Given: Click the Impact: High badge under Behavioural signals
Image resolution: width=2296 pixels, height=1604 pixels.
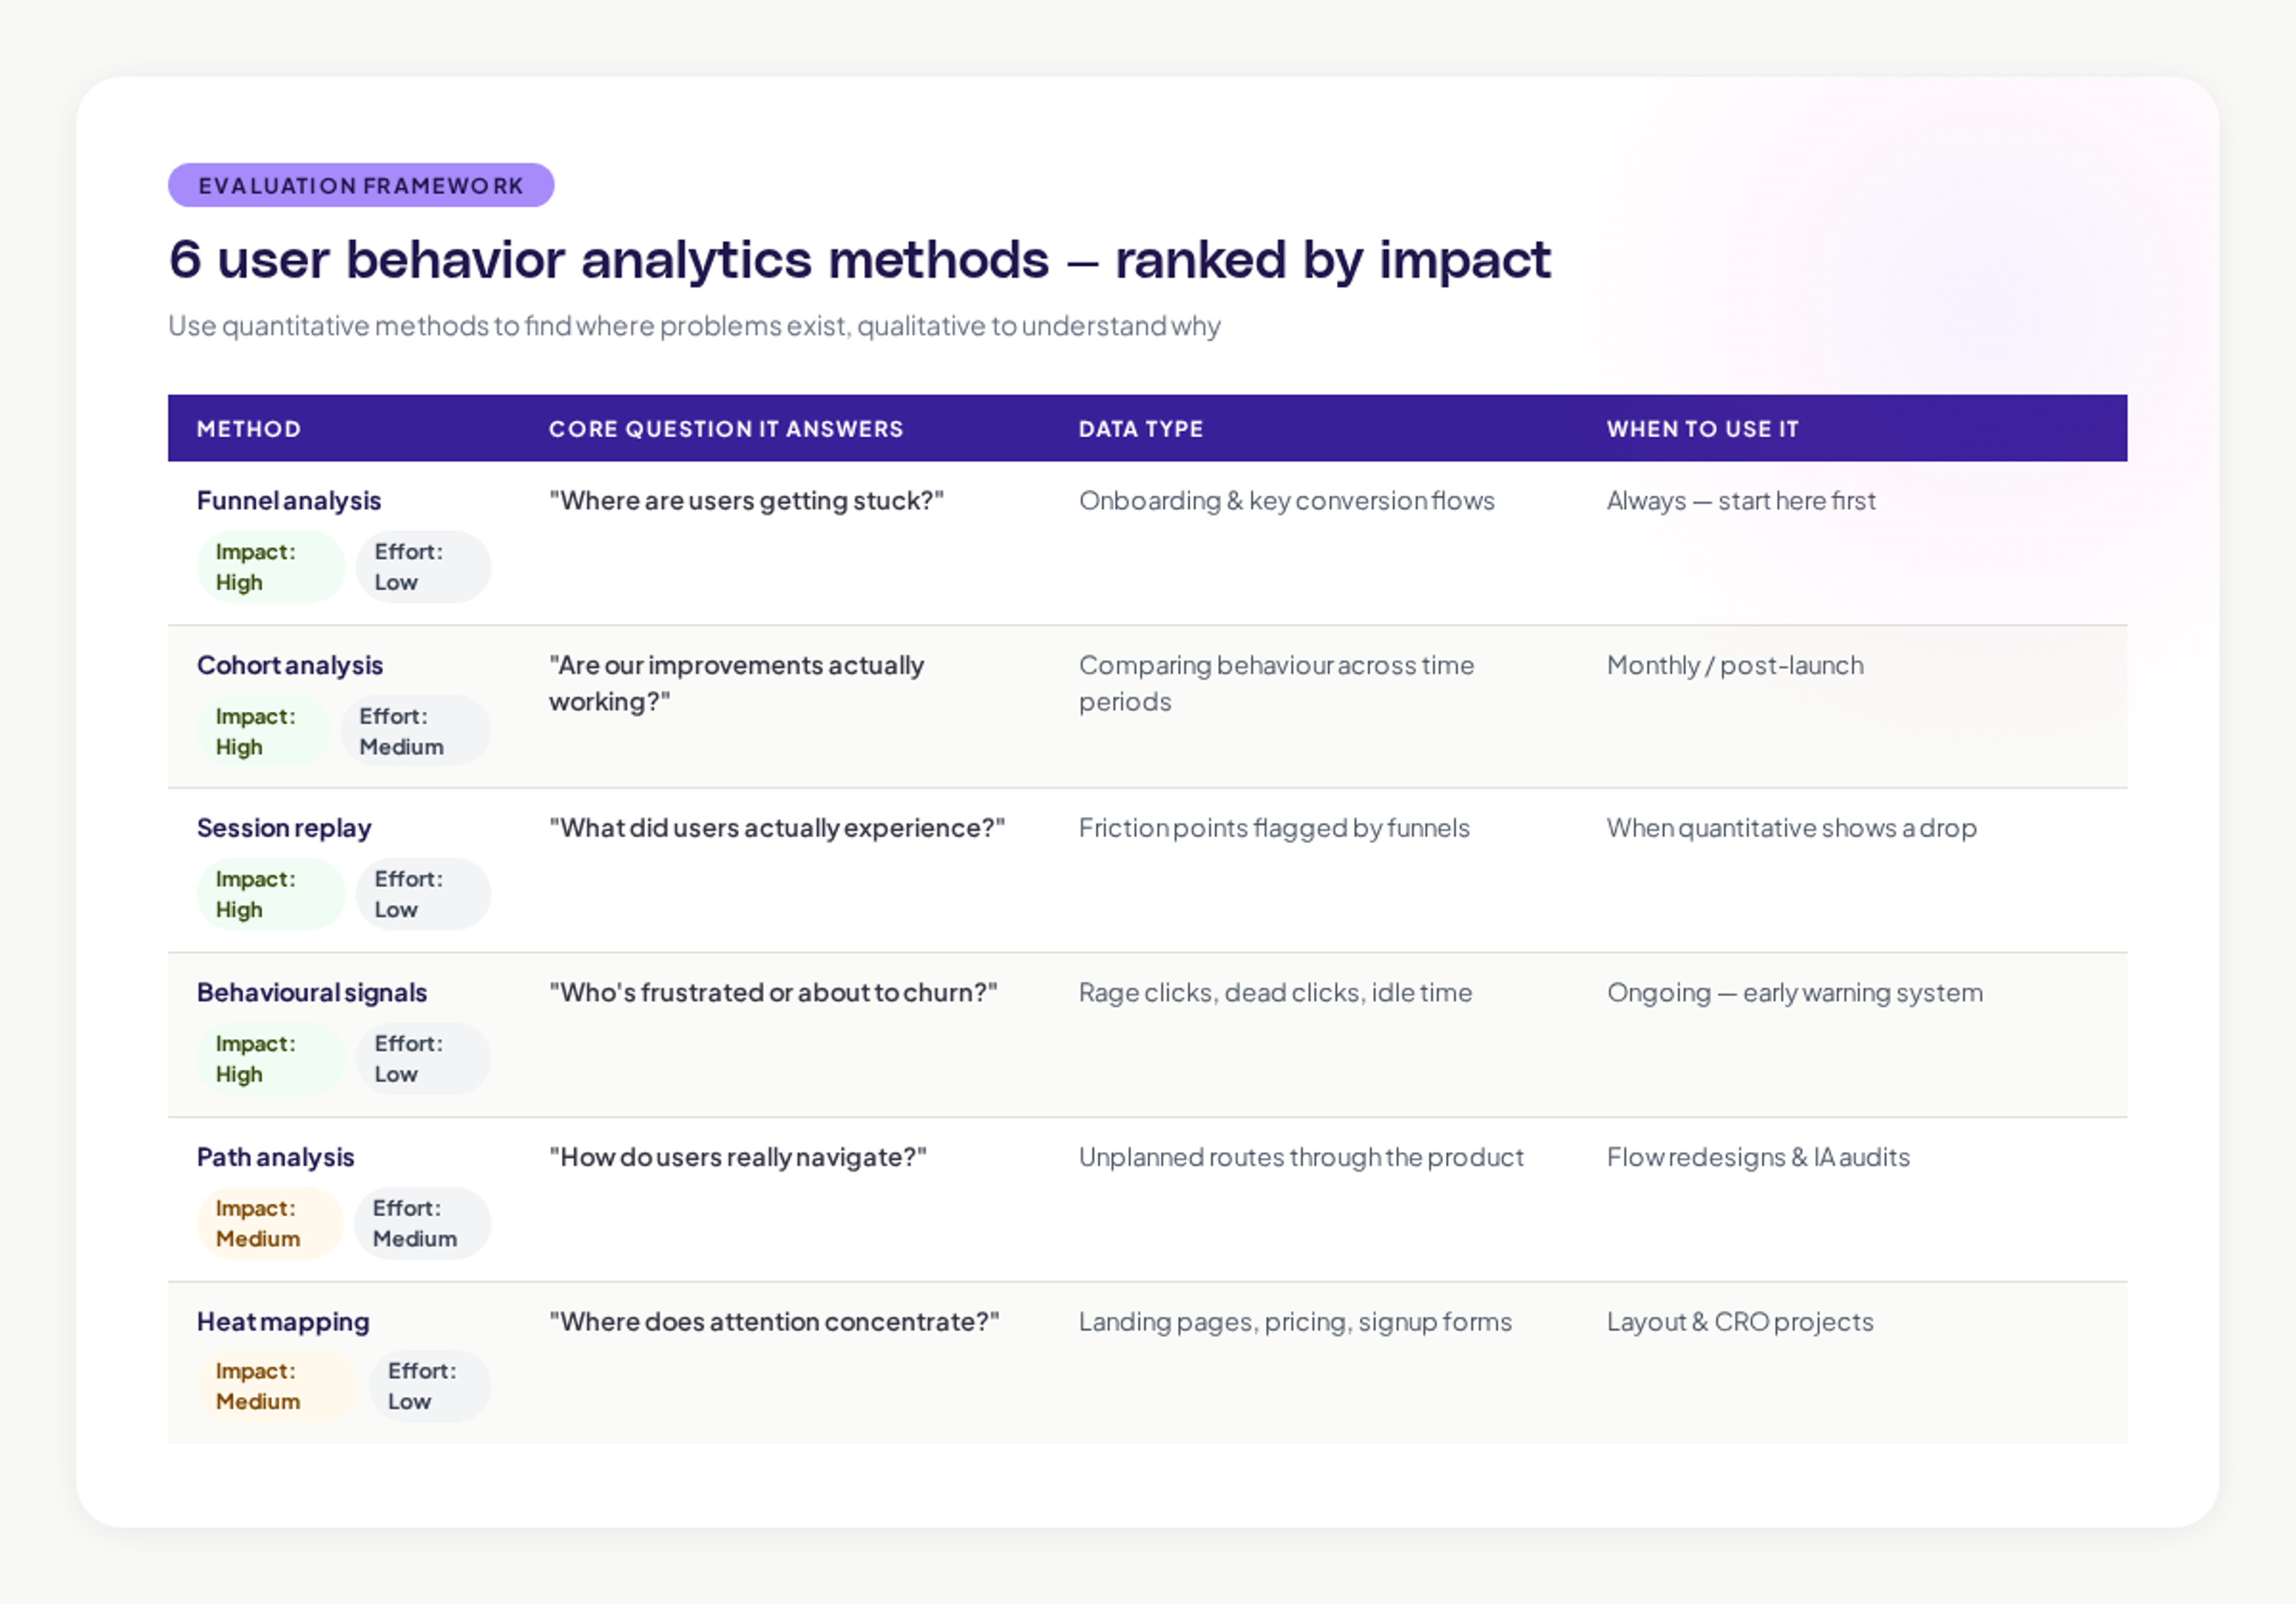Looking at the screenshot, I should click(271, 1059).
